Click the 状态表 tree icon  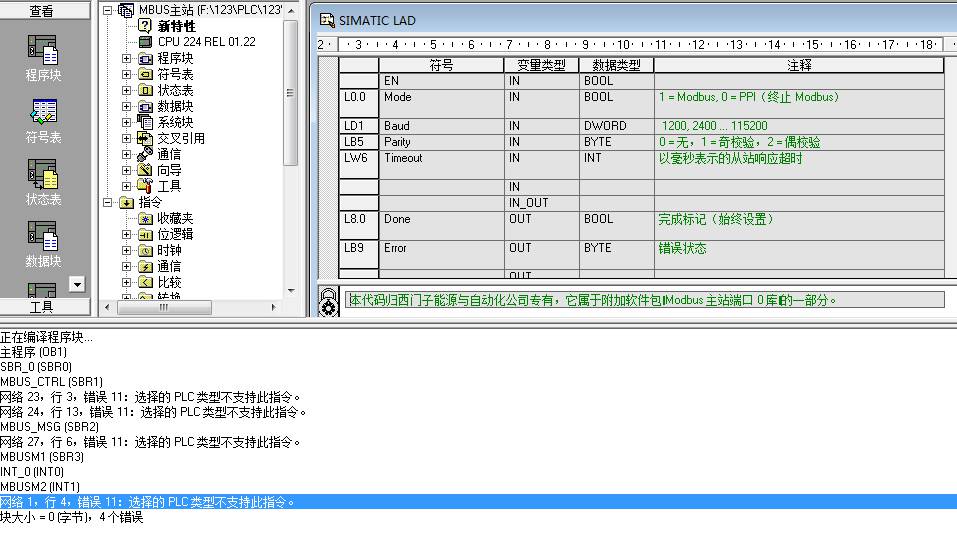(145, 90)
